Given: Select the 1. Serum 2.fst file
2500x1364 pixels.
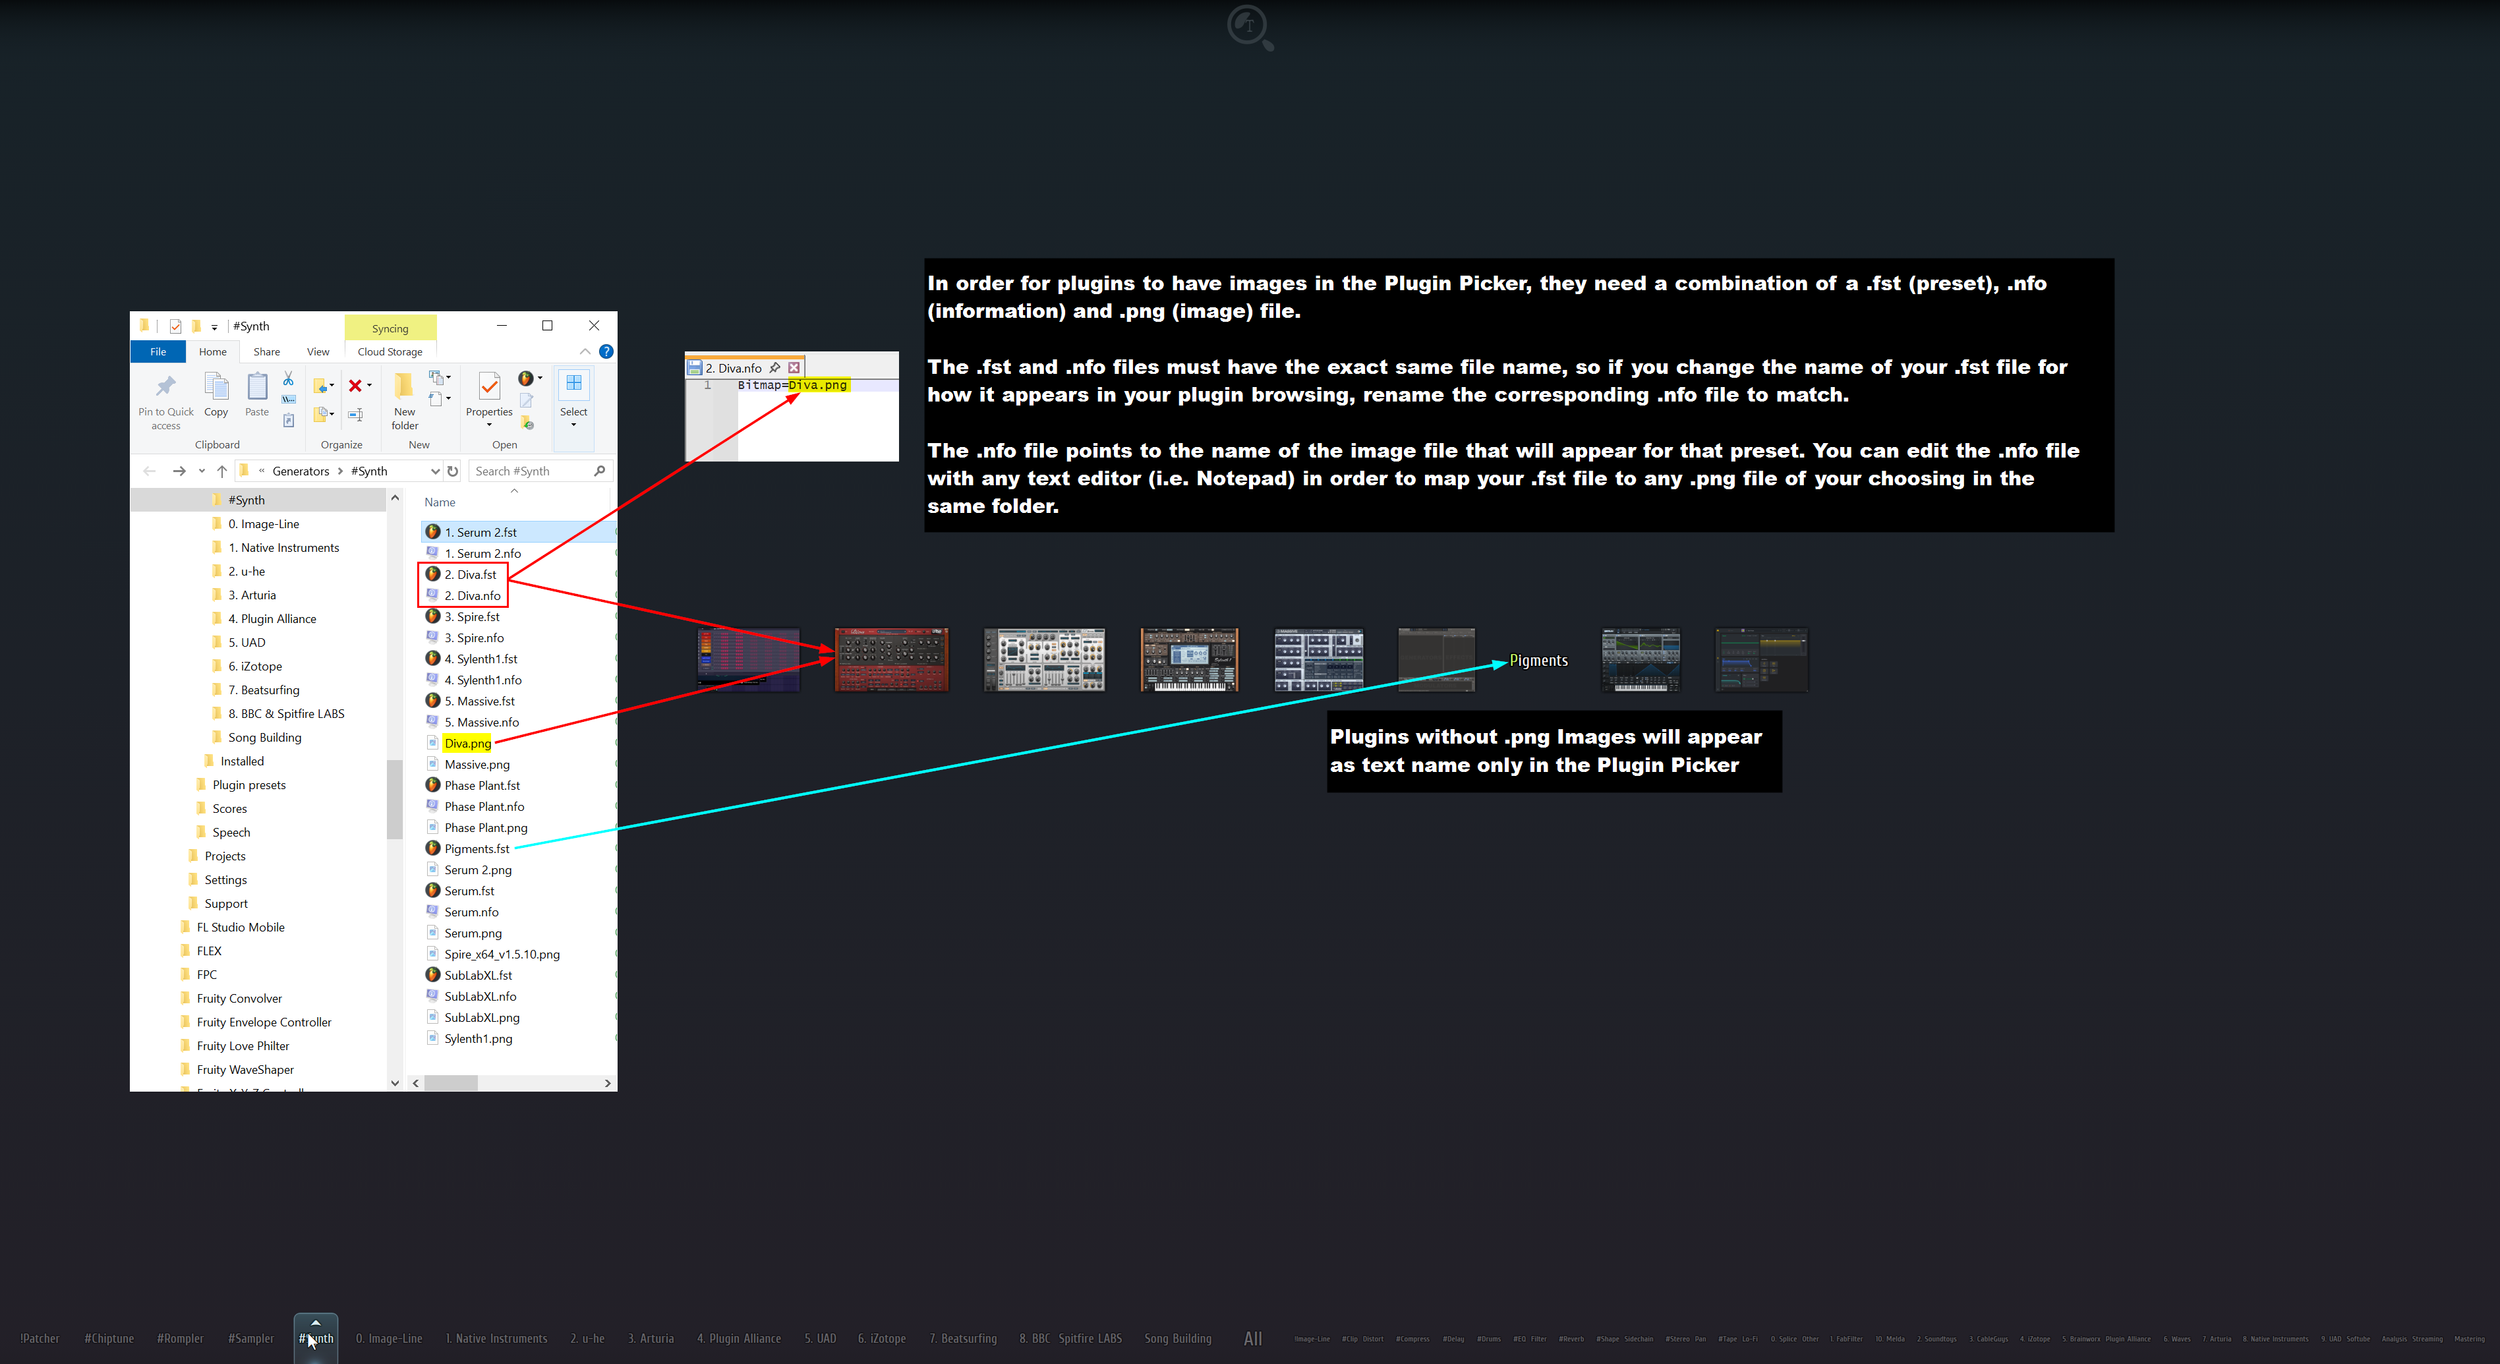Looking at the screenshot, I should tap(518, 532).
